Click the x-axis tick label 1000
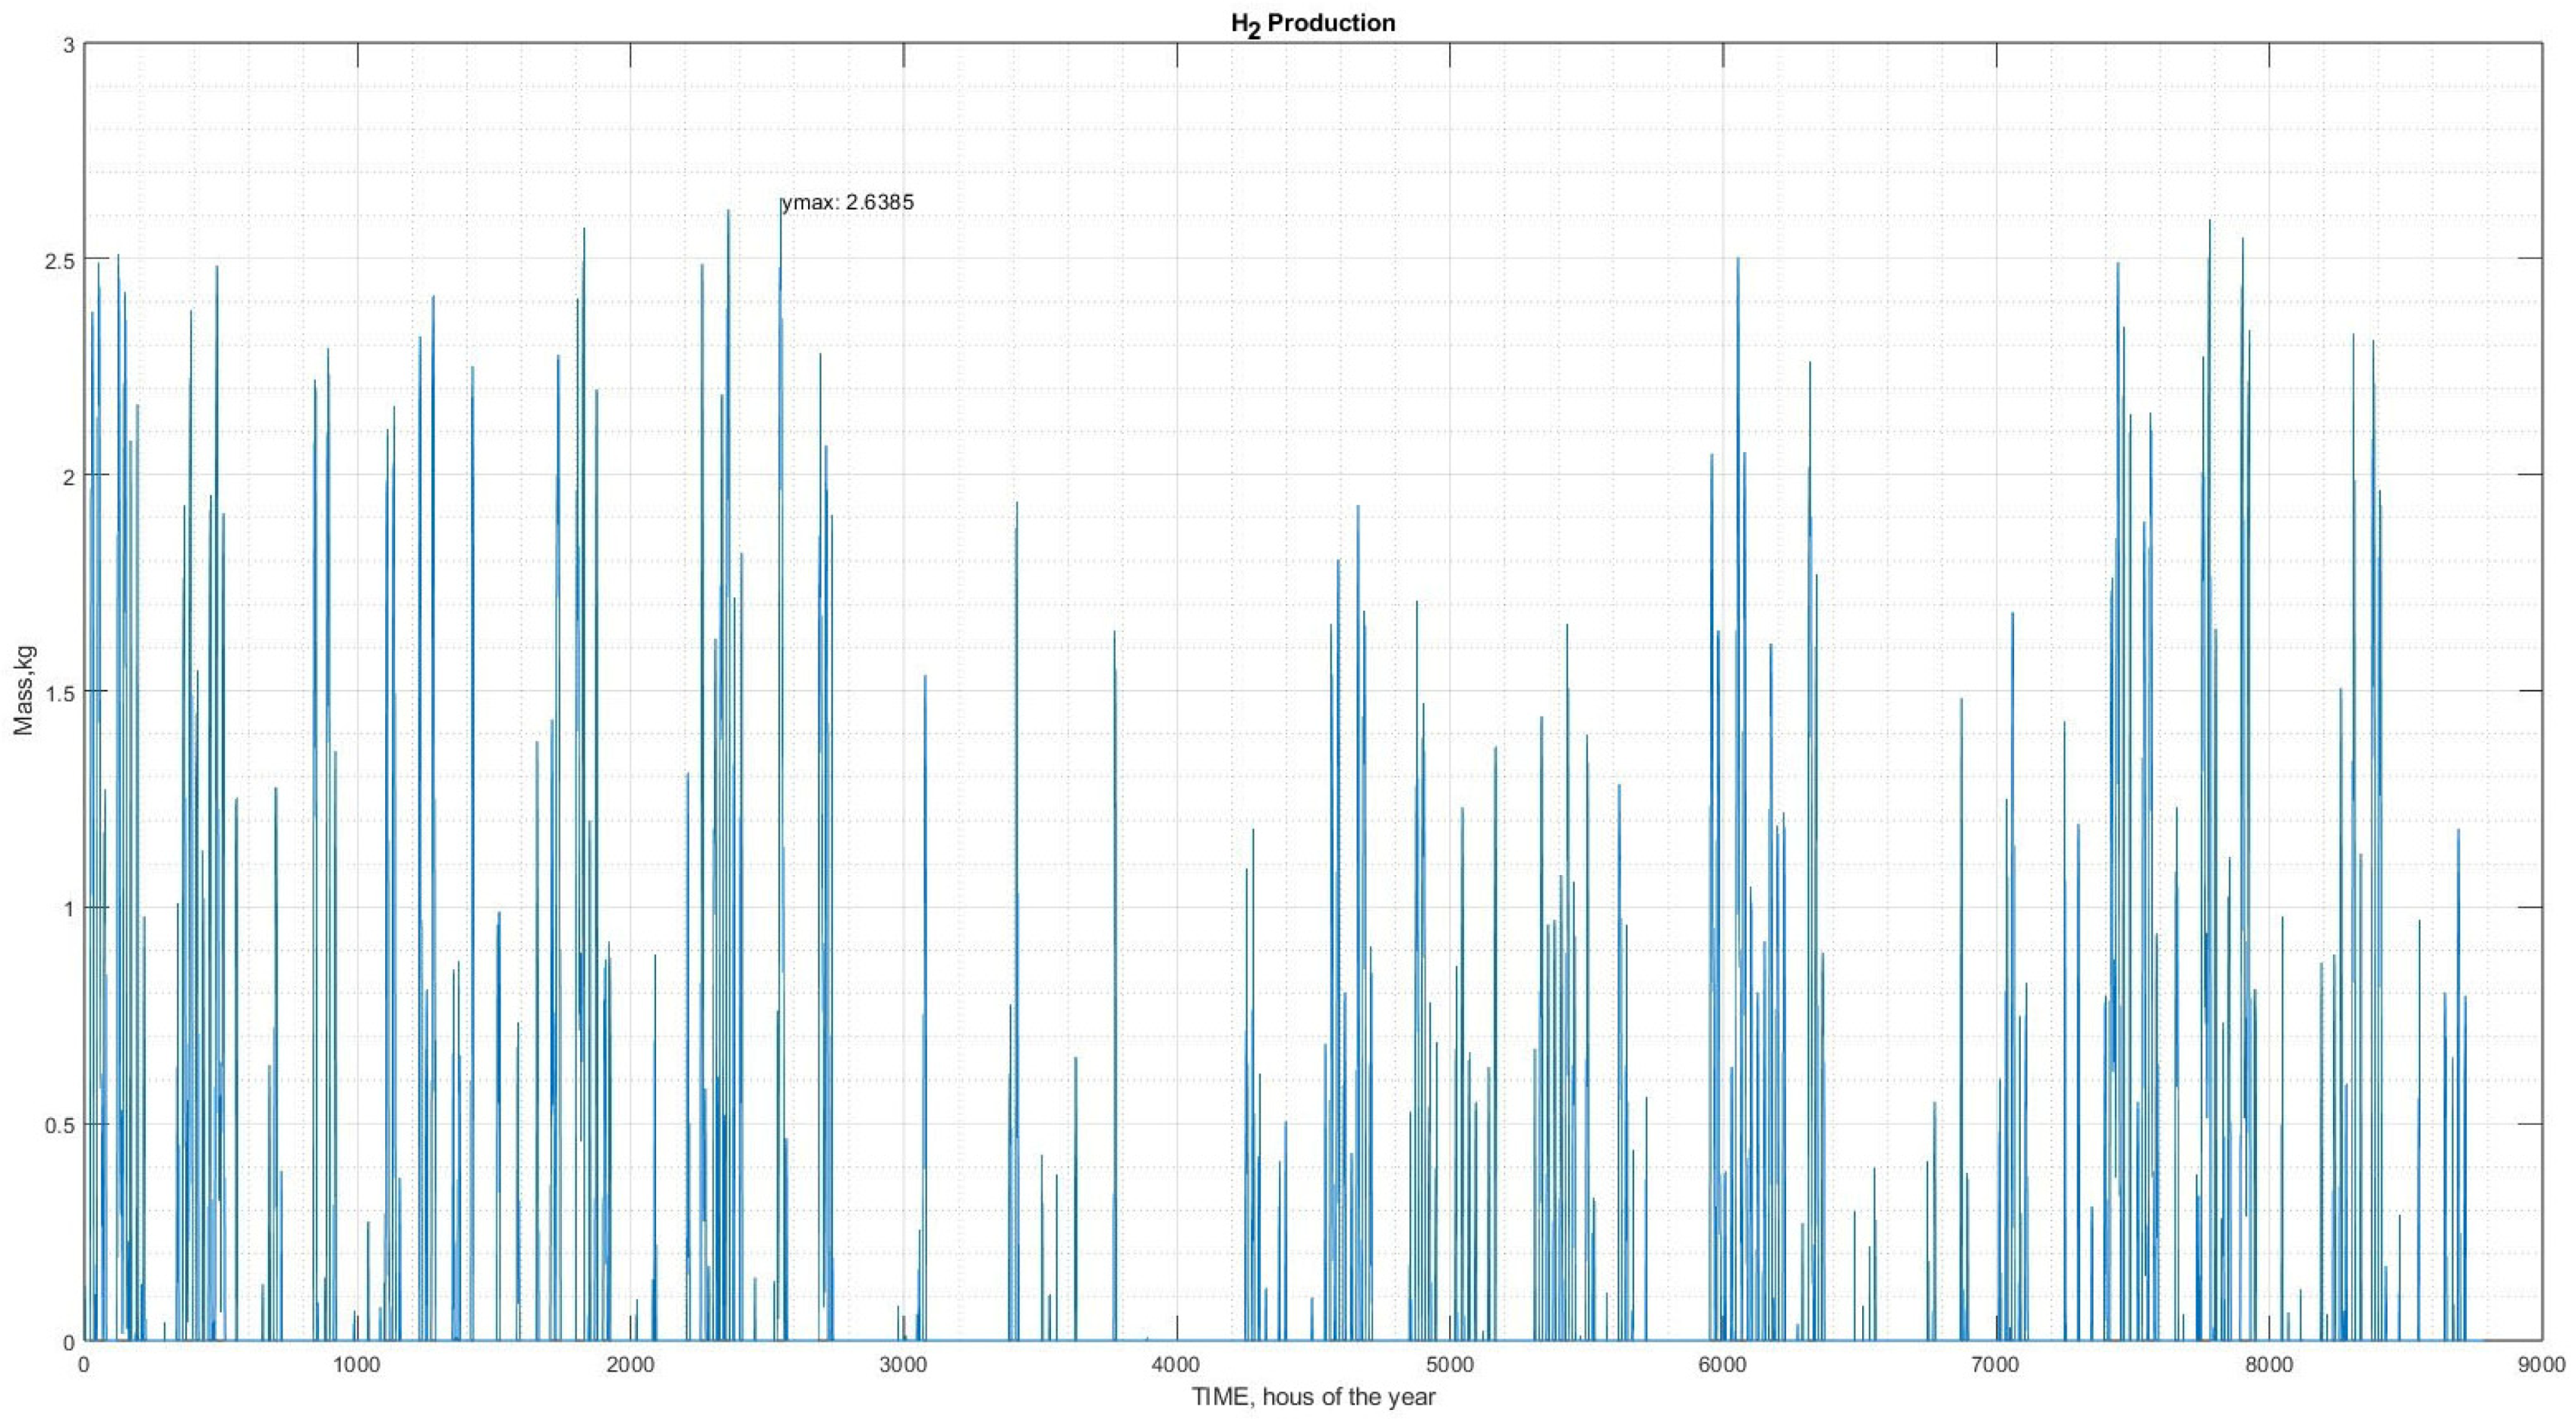 [x=356, y=1365]
